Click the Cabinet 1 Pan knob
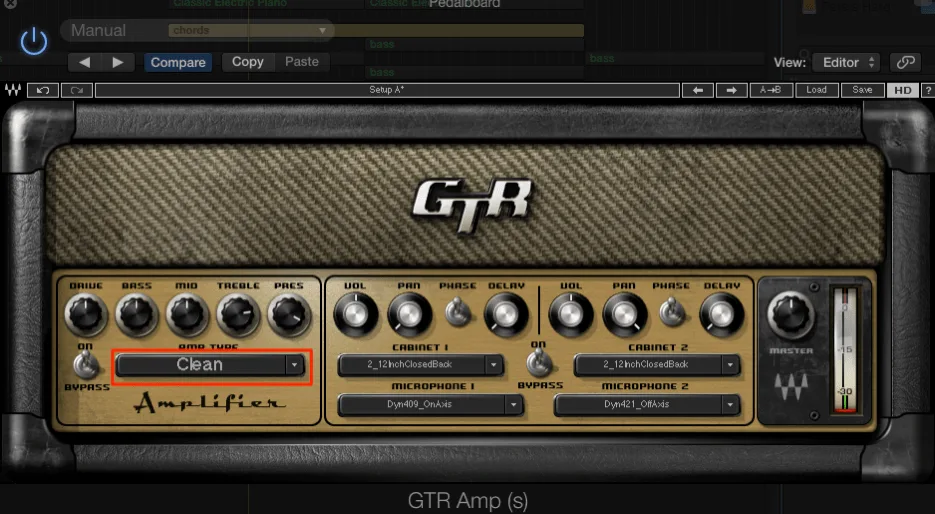This screenshot has width=935, height=514. tap(410, 314)
